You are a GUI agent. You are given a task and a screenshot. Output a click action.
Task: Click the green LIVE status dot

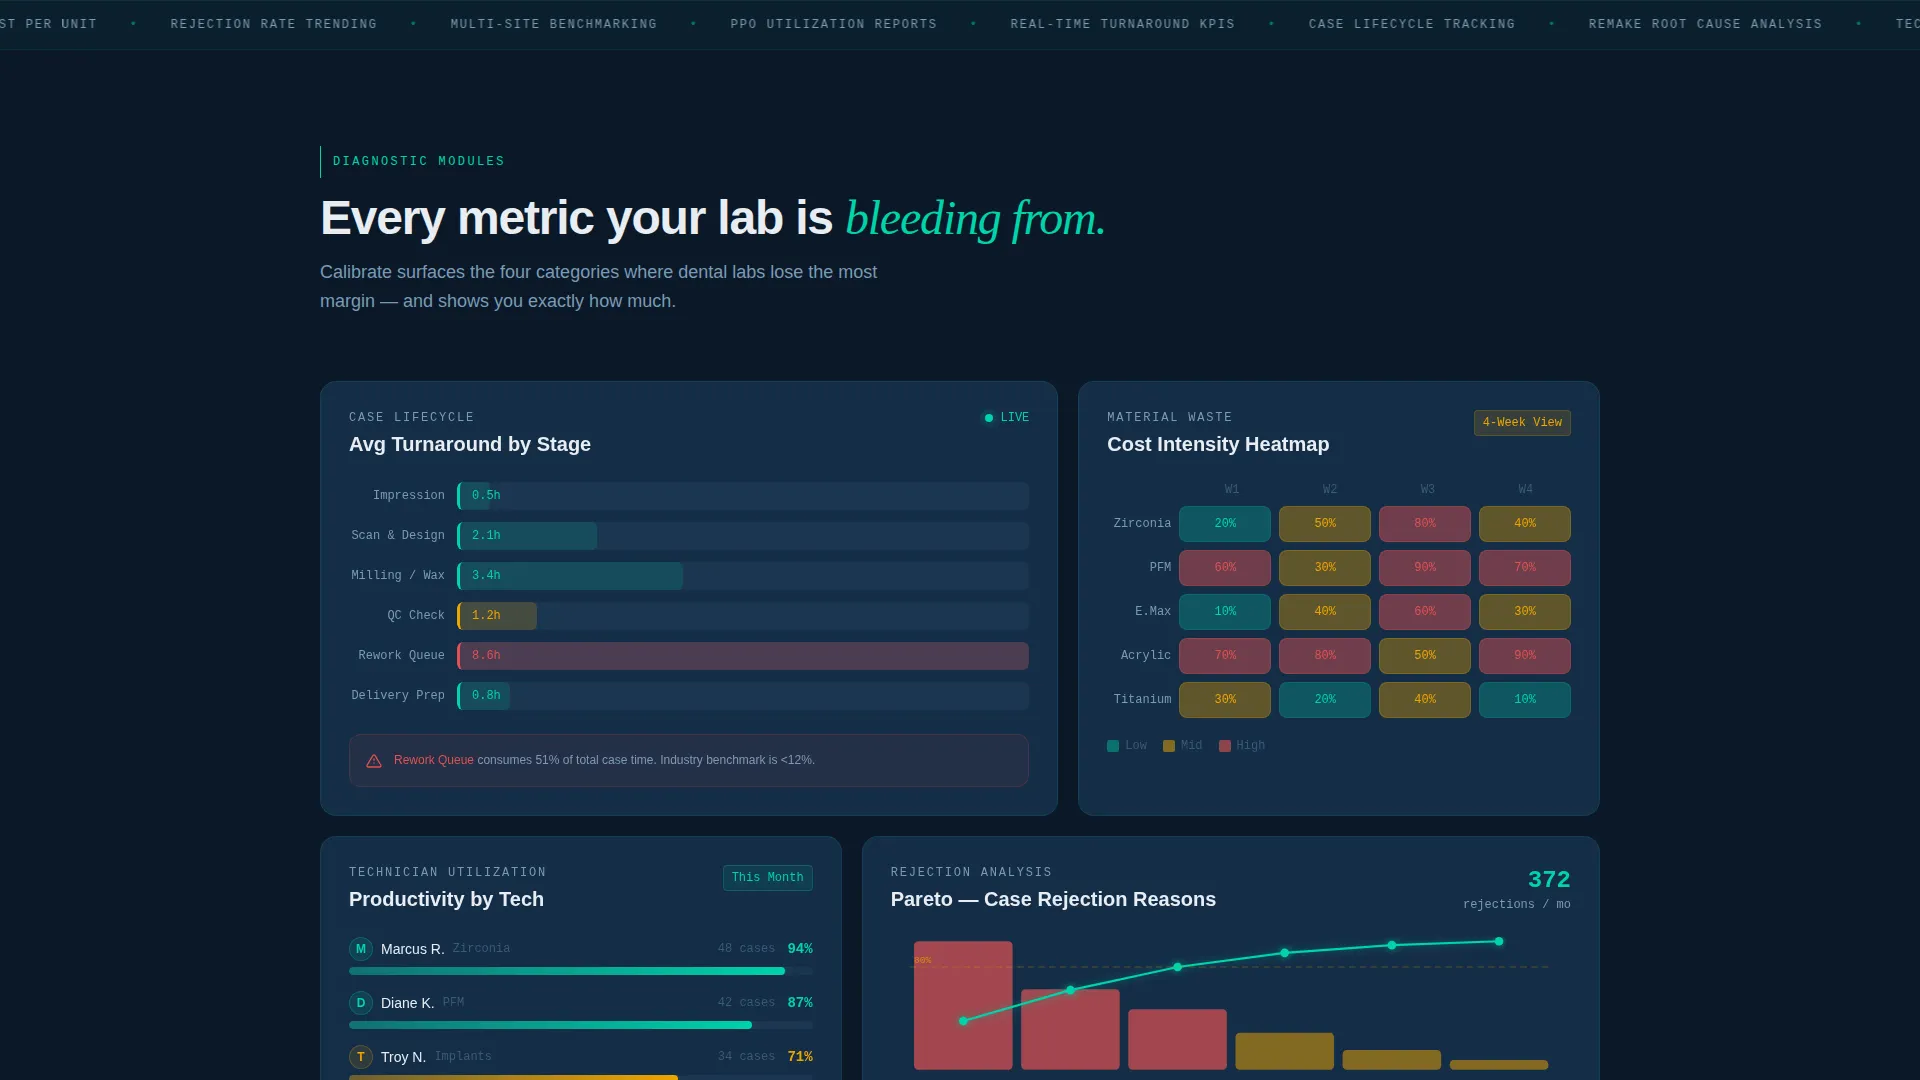[989, 418]
